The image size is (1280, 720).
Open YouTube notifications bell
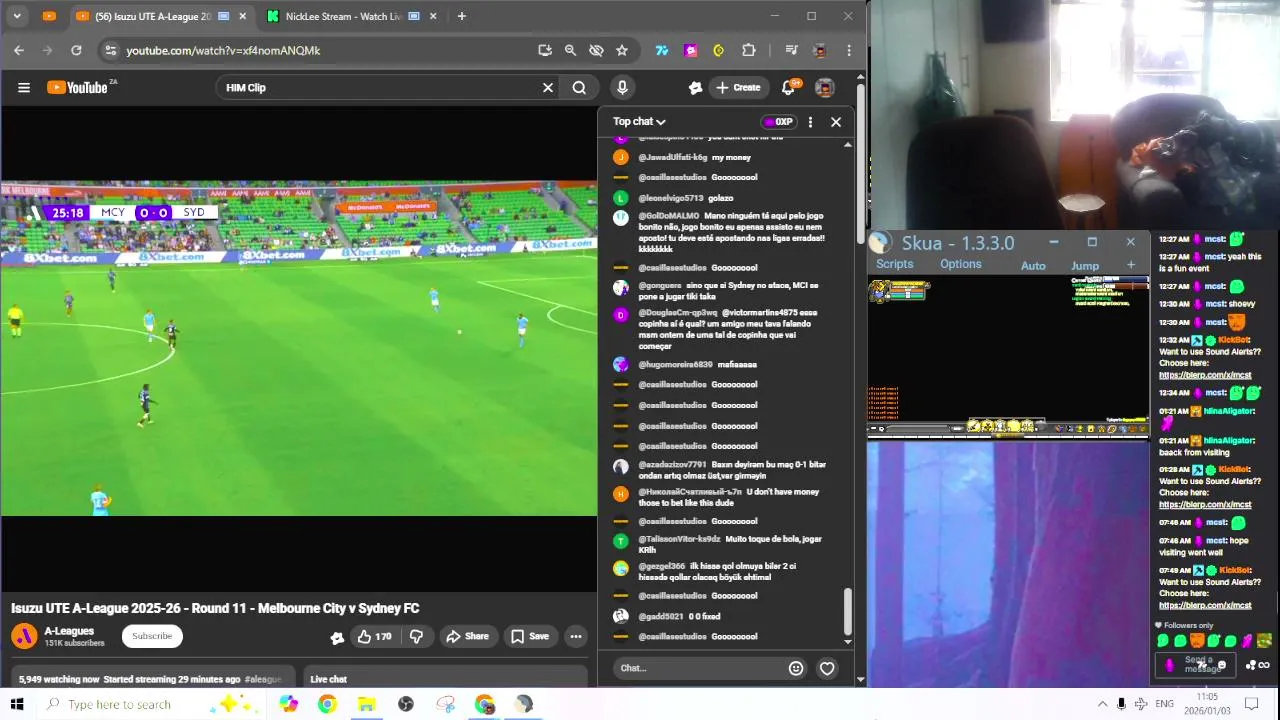tap(788, 88)
